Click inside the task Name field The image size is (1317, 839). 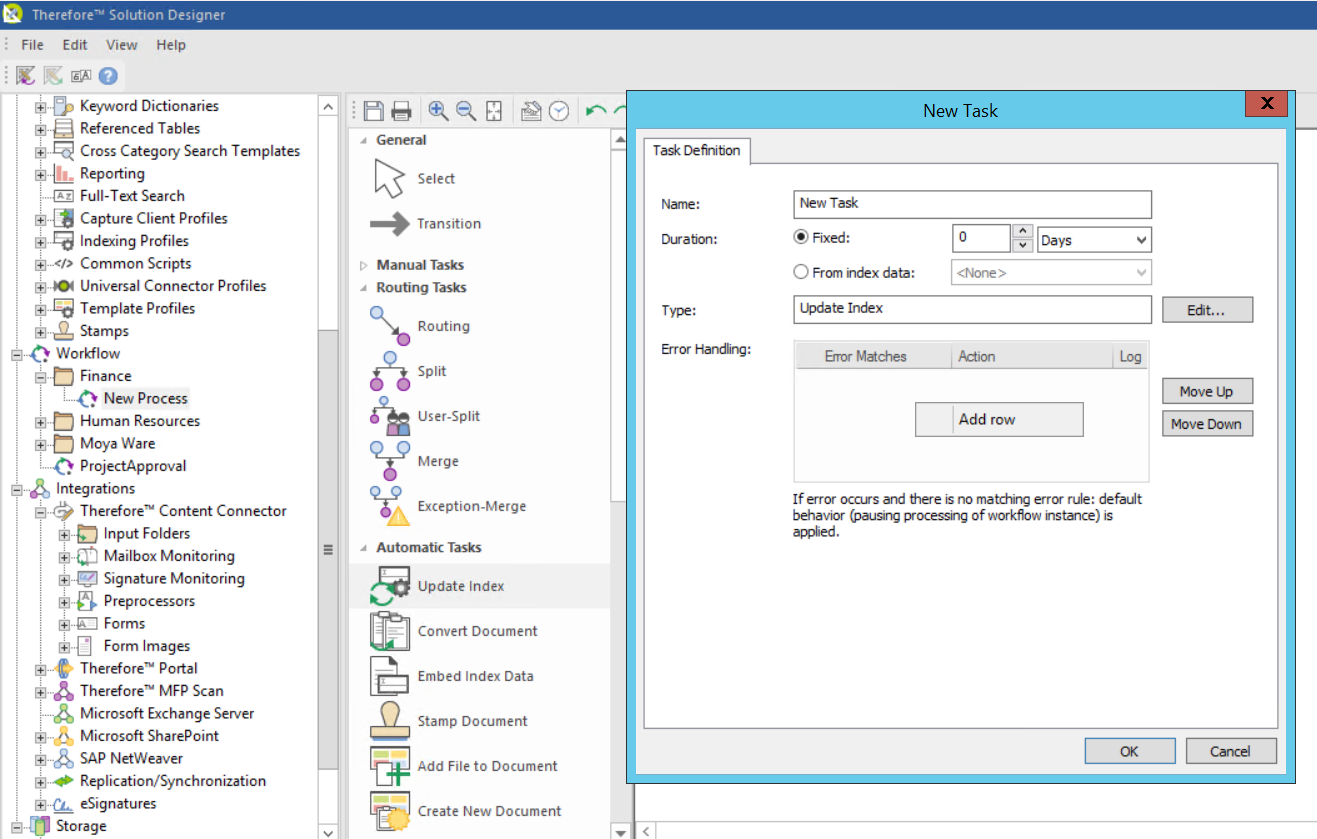pyautogui.click(x=971, y=204)
